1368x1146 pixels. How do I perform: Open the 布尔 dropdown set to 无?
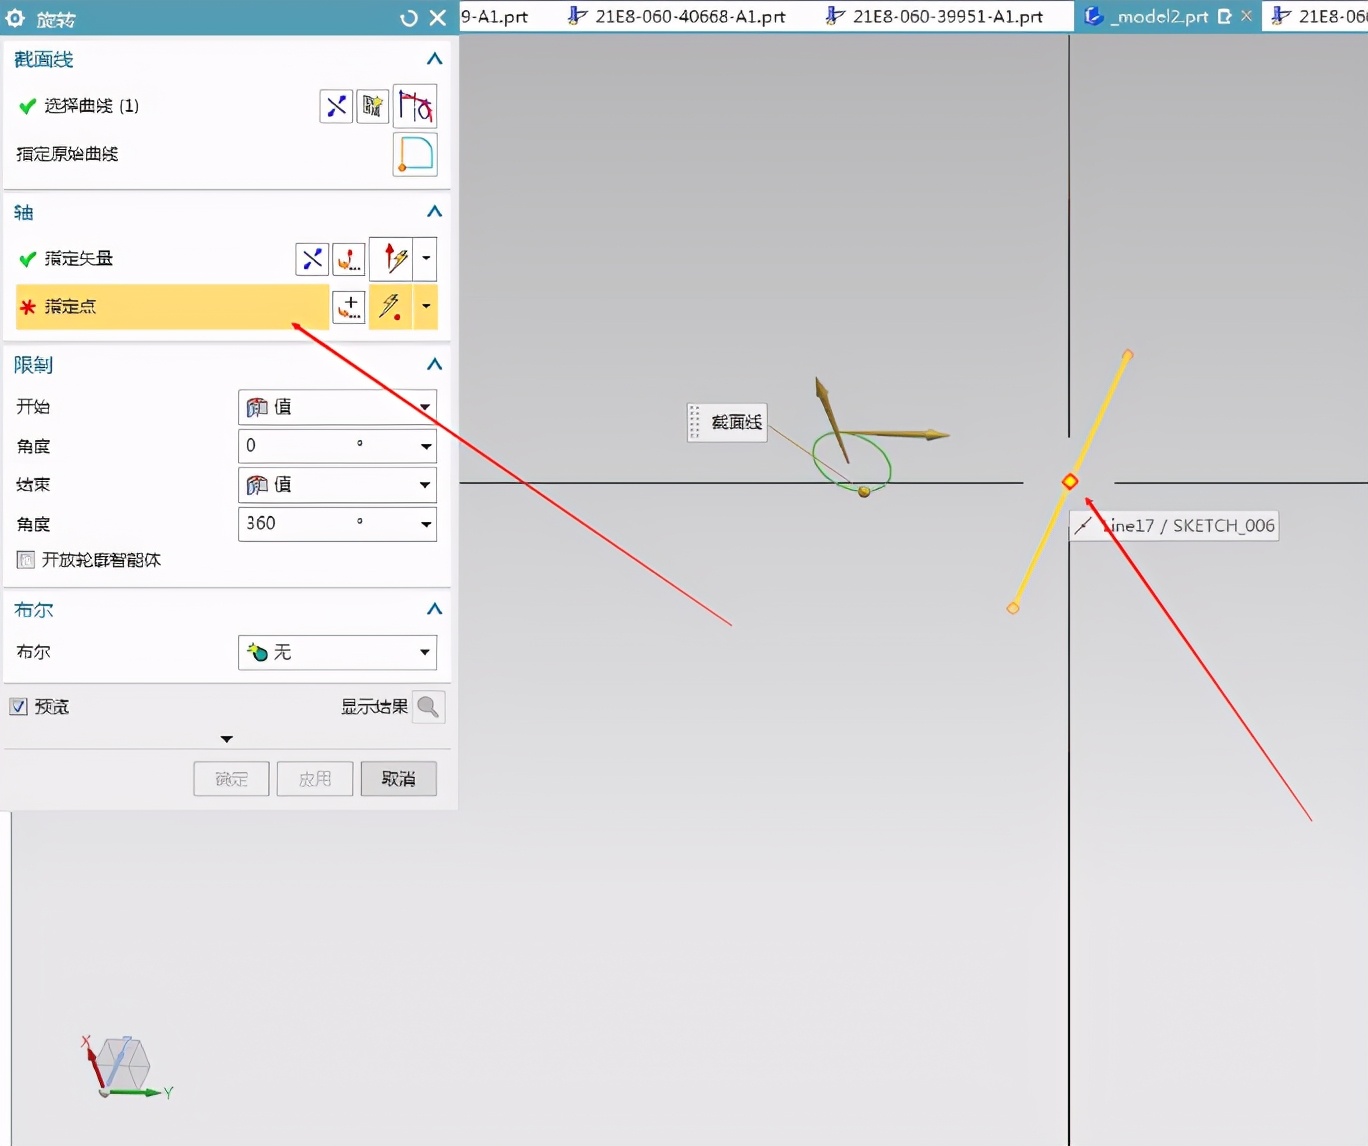337,652
